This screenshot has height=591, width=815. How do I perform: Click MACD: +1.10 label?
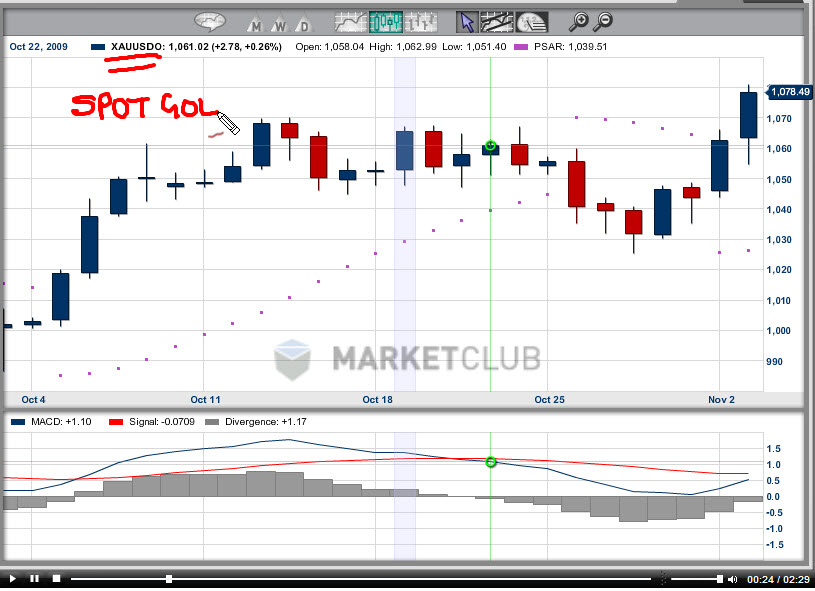click(x=61, y=422)
